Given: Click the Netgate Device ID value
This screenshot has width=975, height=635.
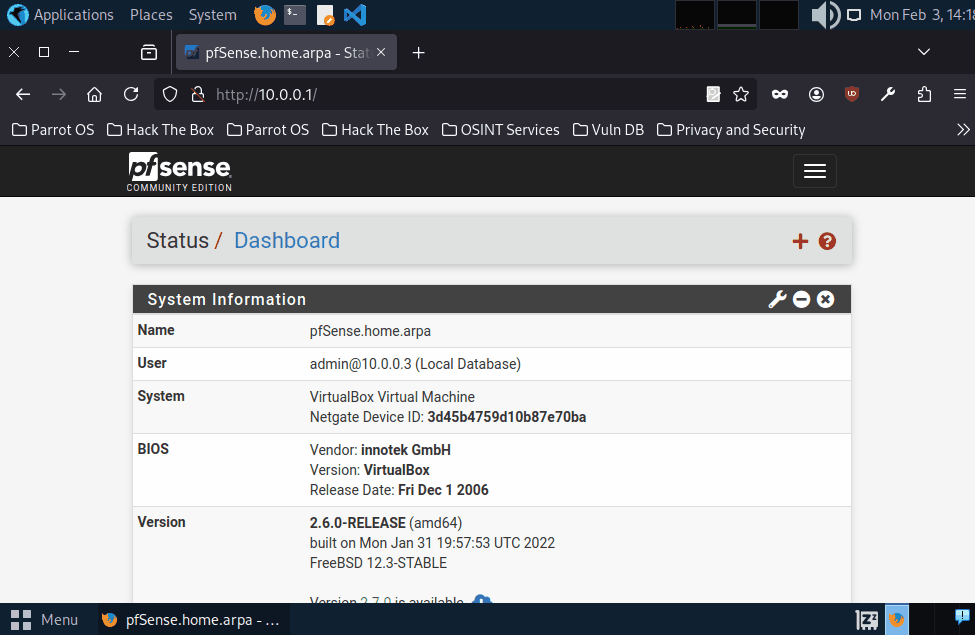Looking at the screenshot, I should point(507,417).
